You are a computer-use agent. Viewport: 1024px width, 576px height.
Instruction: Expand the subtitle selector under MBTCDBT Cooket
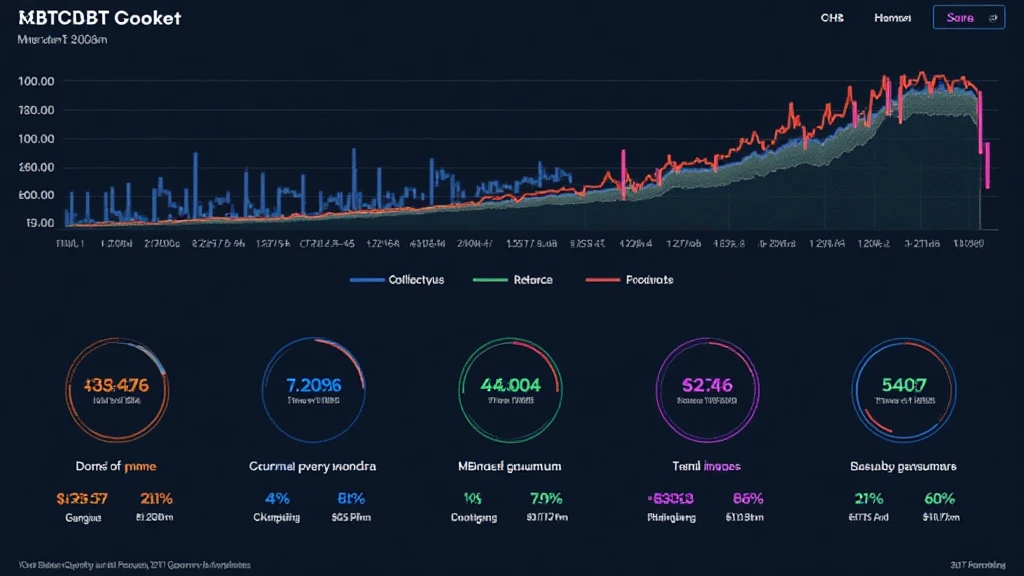(62, 41)
